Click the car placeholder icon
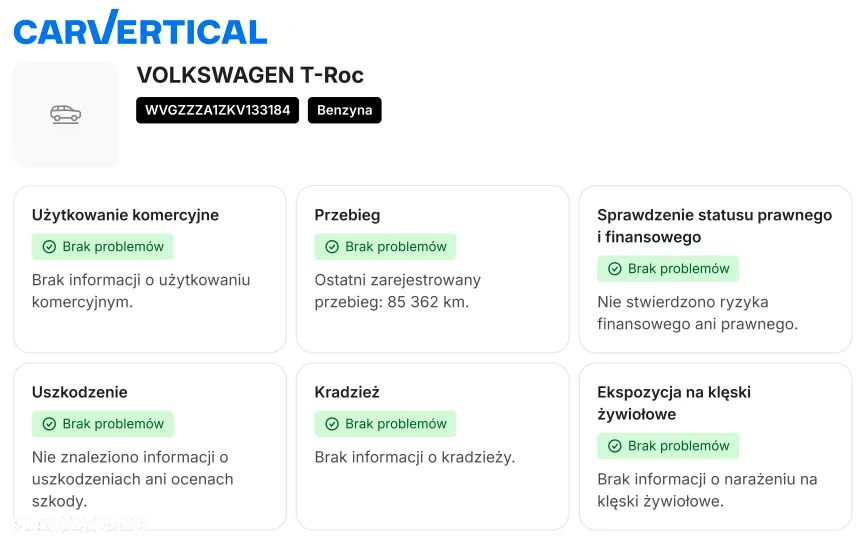The image size is (865, 544). [x=66, y=114]
